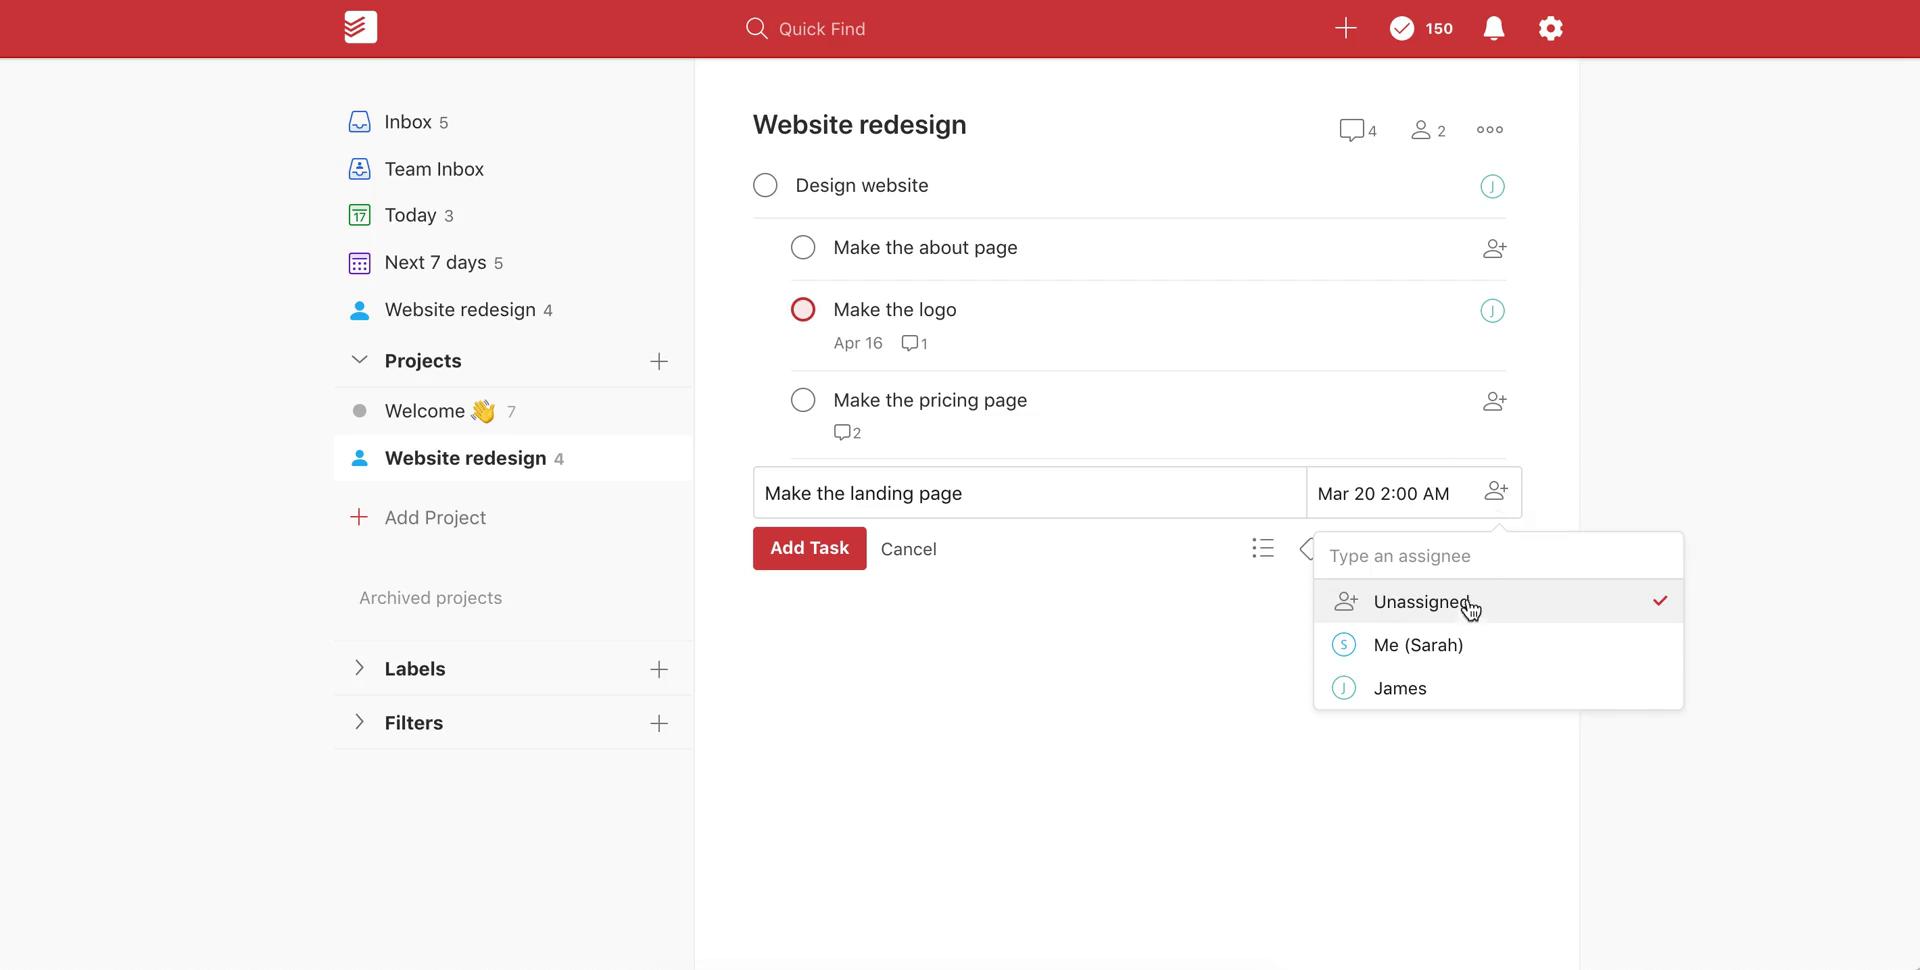Click Make the about page task text

[x=925, y=247]
